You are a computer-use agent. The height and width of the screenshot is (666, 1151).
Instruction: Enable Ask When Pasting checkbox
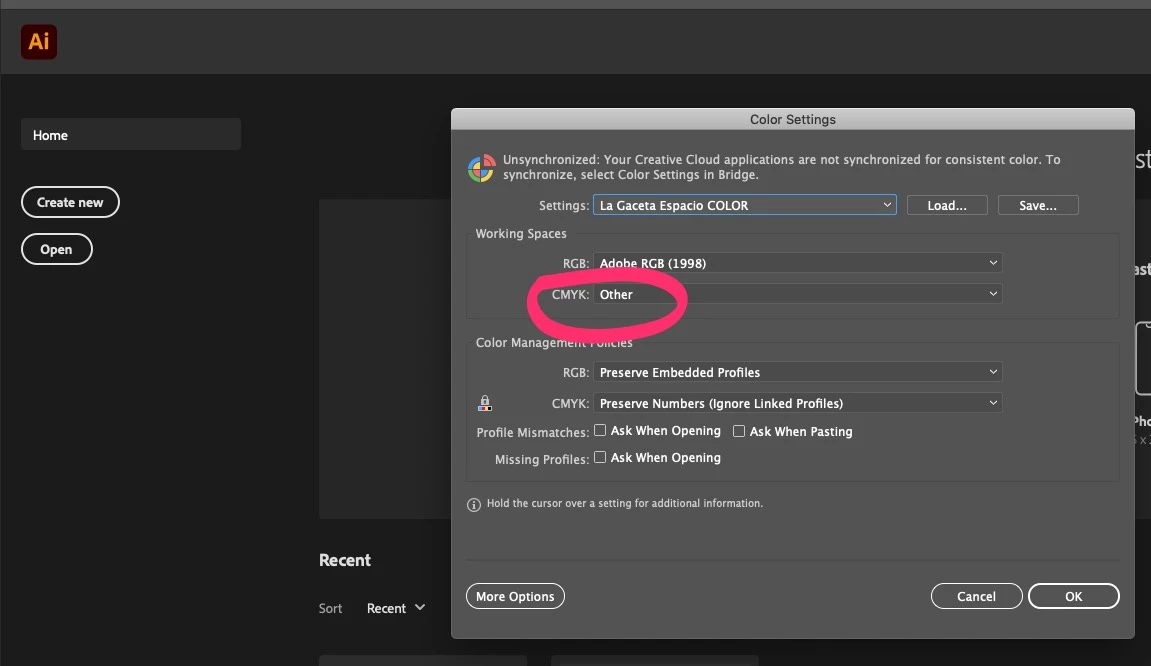pos(738,431)
